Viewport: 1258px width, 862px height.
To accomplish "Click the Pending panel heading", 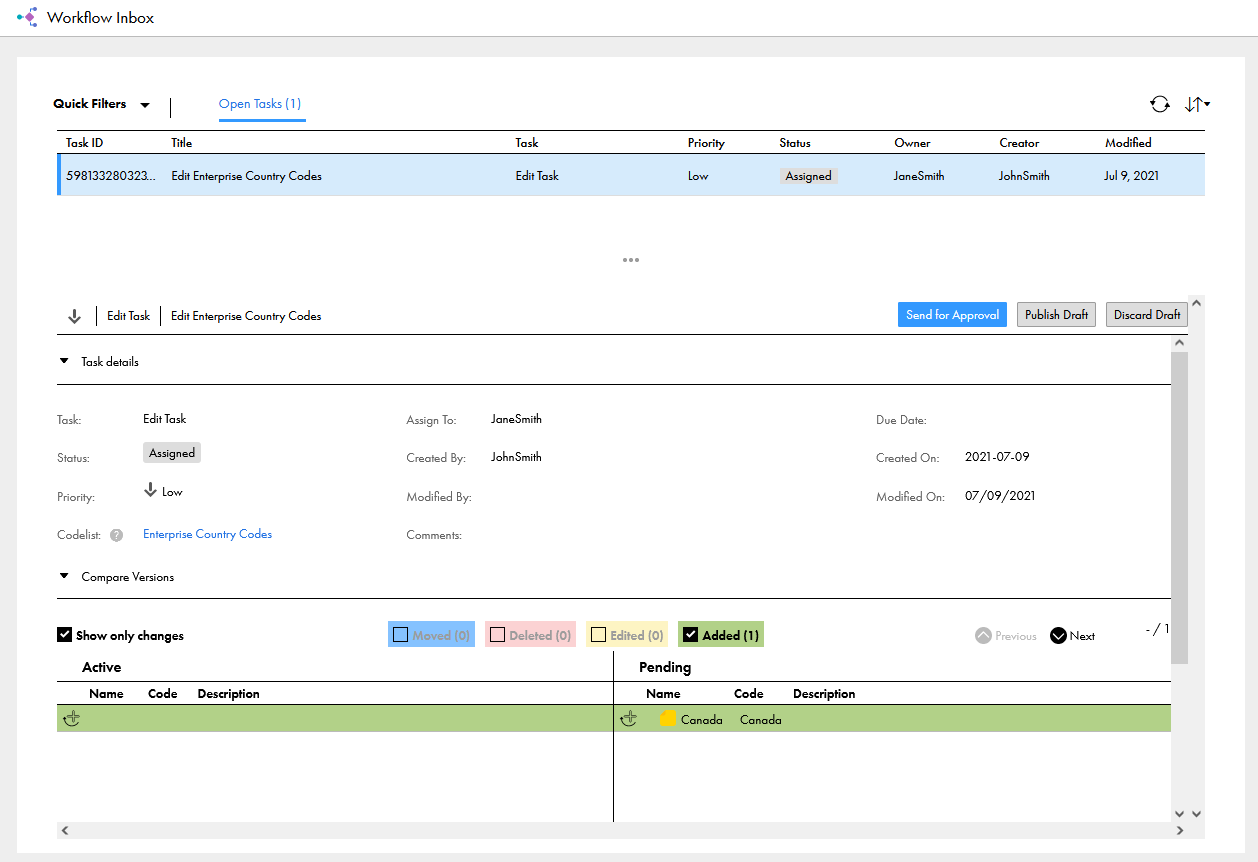I will pyautogui.click(x=665, y=667).
